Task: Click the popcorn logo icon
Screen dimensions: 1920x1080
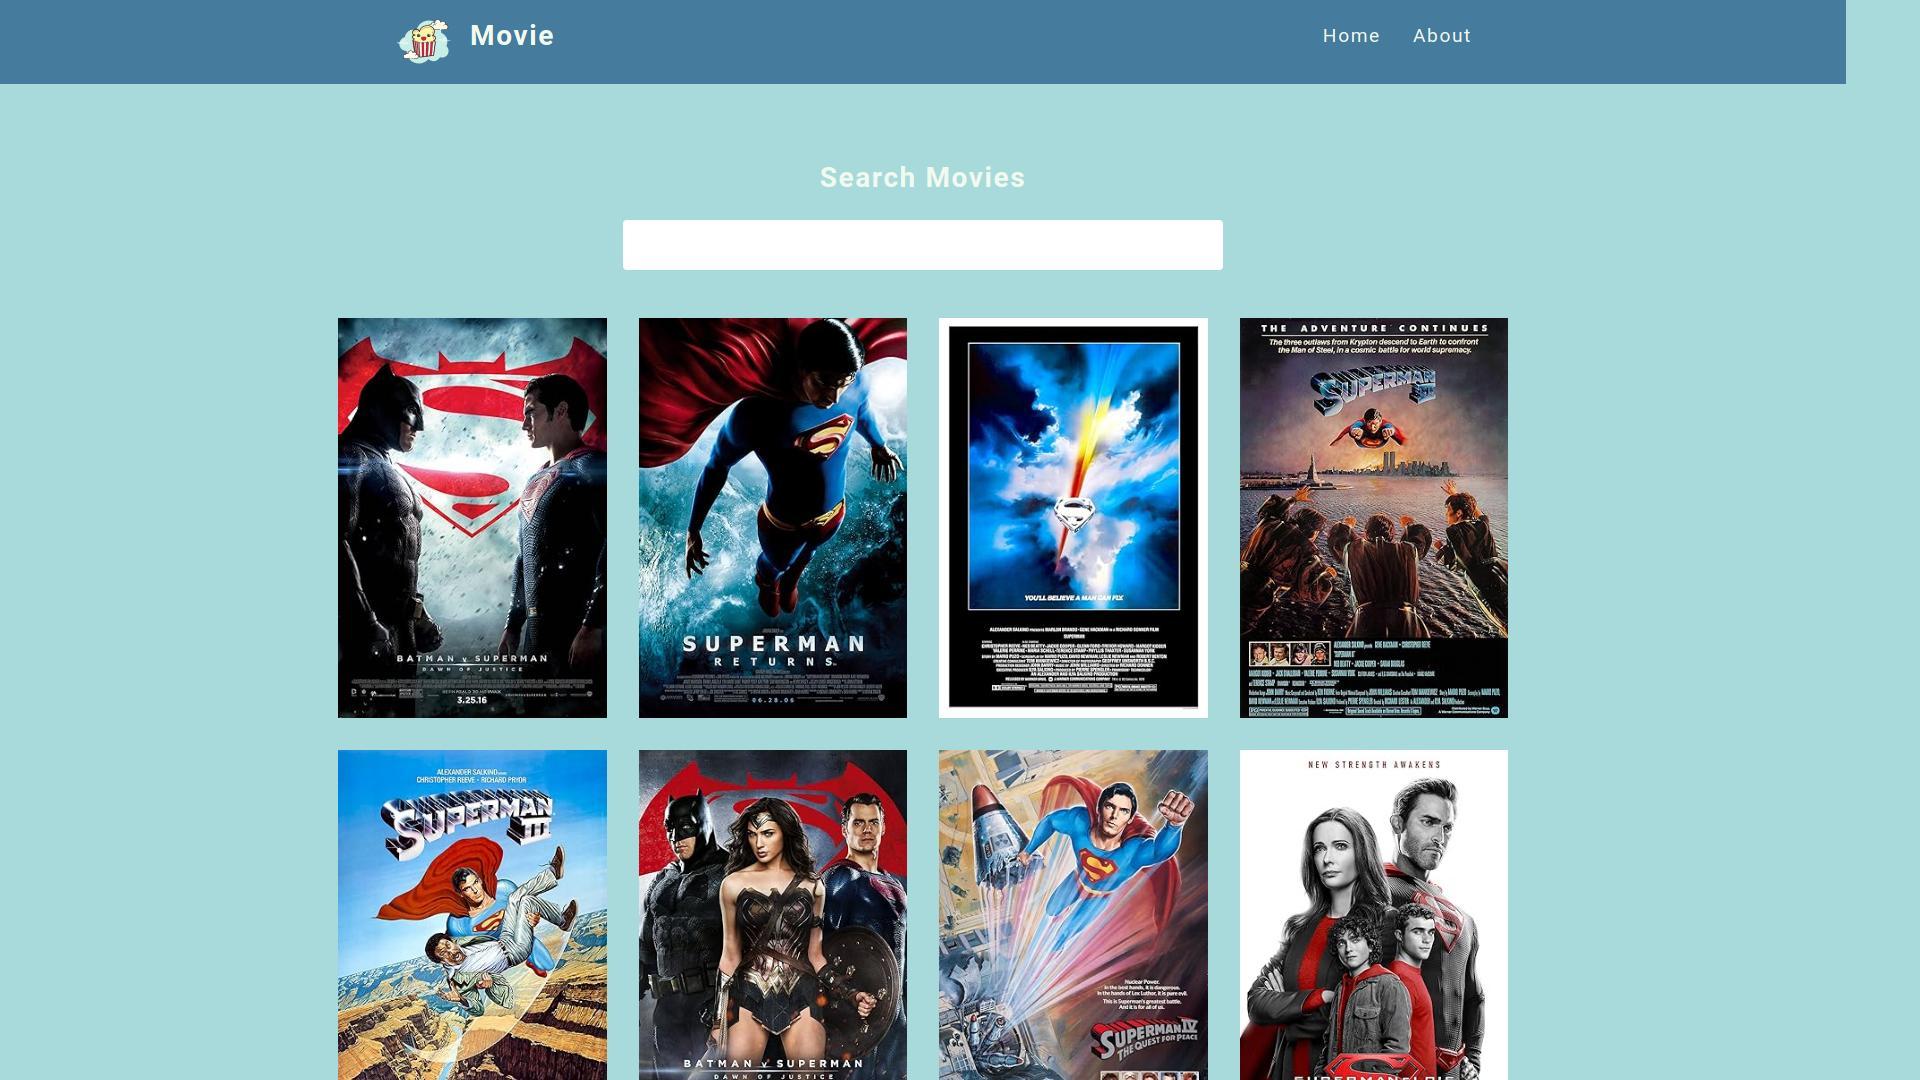Action: [x=424, y=41]
